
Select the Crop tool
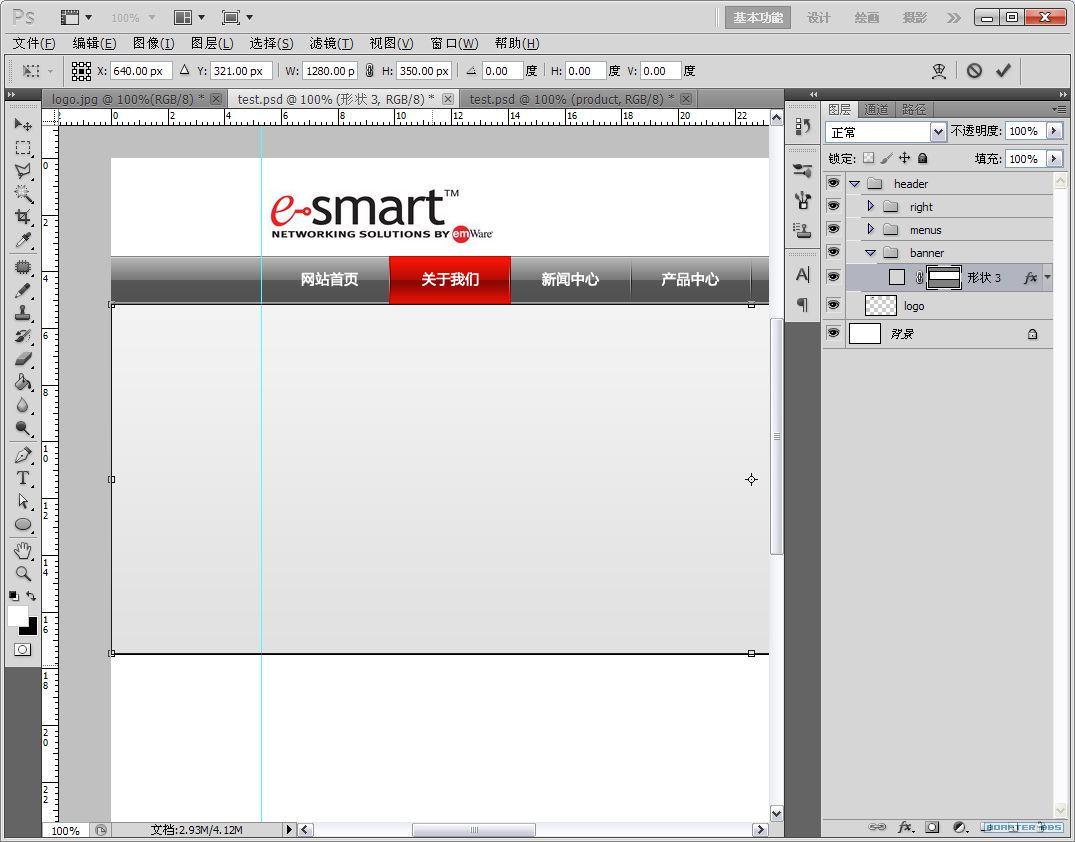[x=23, y=217]
